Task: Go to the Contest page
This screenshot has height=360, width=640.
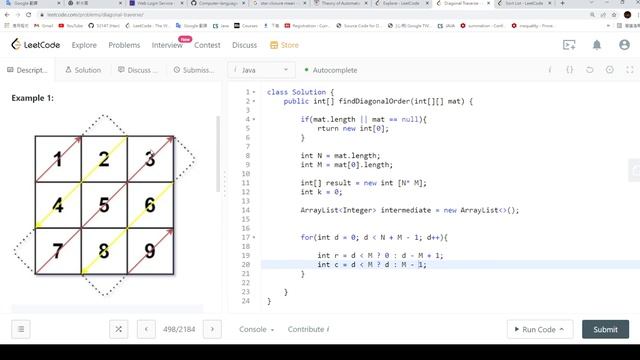Action: click(x=207, y=45)
